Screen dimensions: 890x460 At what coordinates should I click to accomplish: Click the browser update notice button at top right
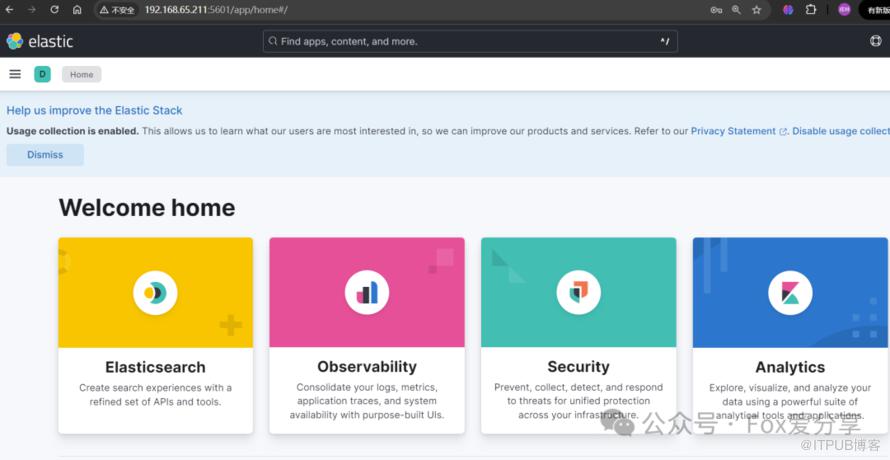[x=875, y=10]
